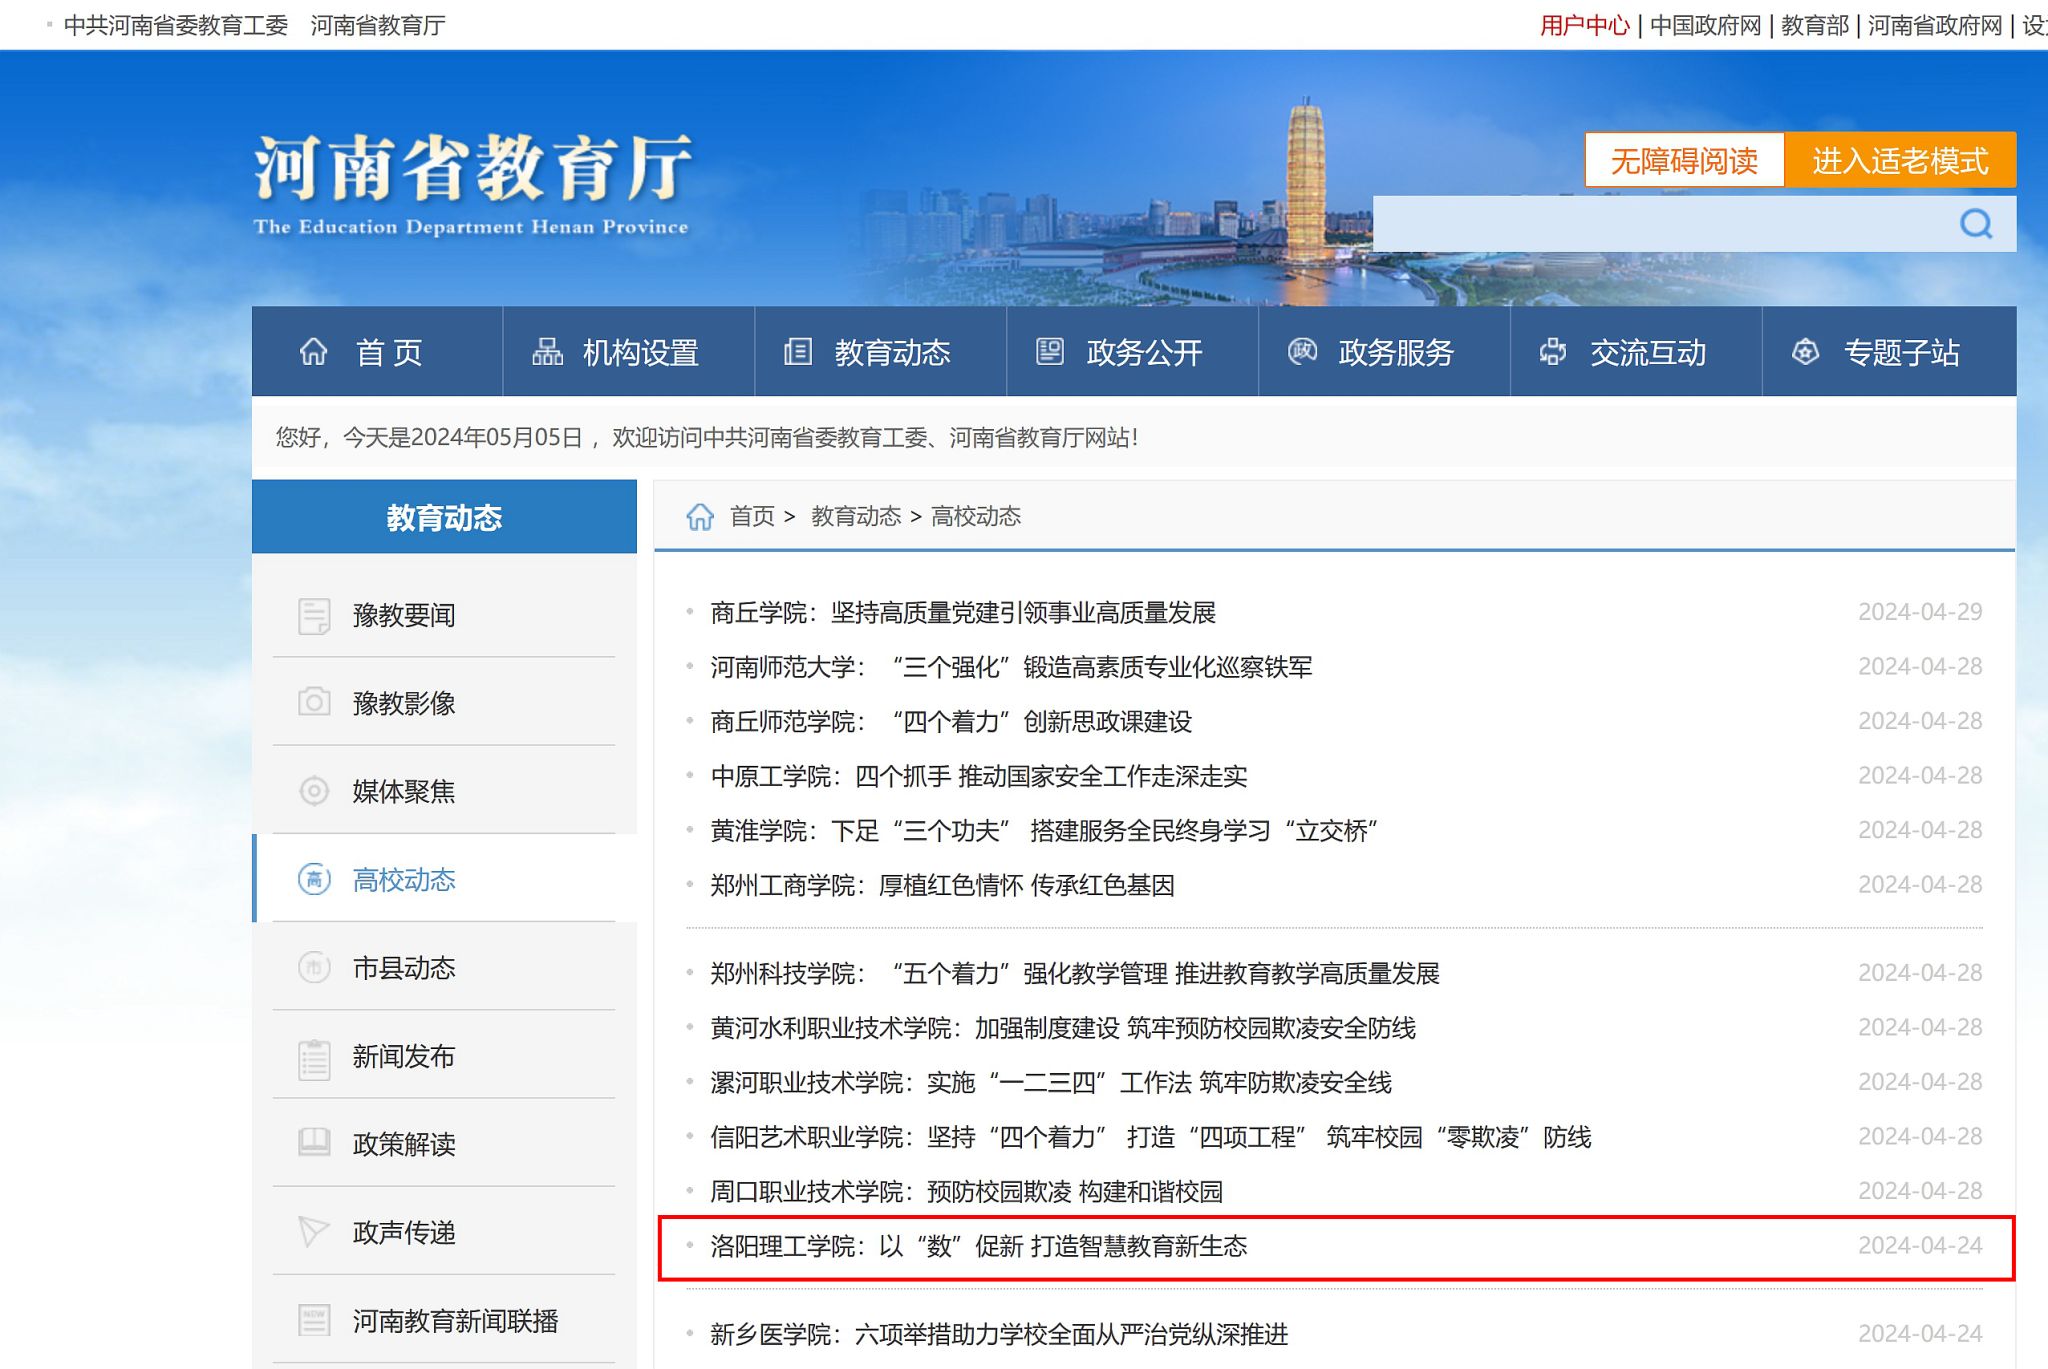Image resolution: width=2048 pixels, height=1369 pixels.
Task: Click the 政声传递 paper plane icon
Action: click(314, 1231)
